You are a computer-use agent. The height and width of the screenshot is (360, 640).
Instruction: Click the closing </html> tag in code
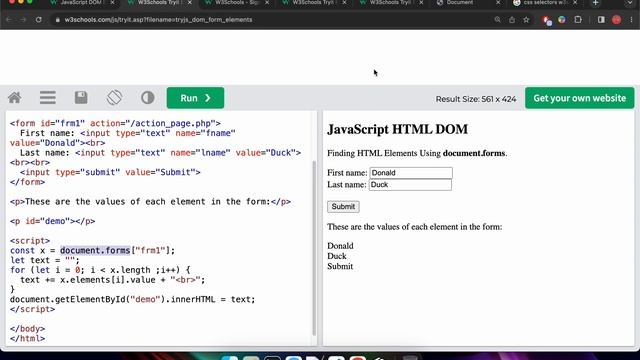point(28,338)
